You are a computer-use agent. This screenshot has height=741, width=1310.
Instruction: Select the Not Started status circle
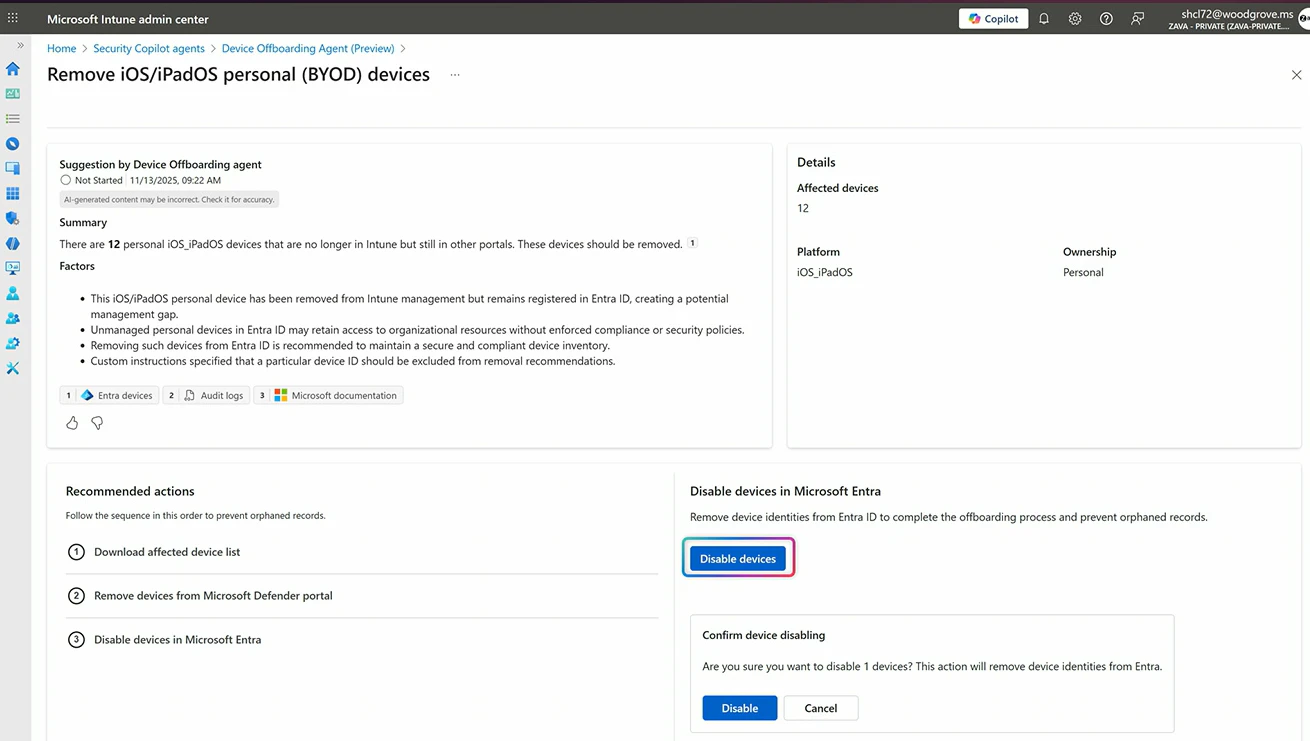[x=65, y=180]
